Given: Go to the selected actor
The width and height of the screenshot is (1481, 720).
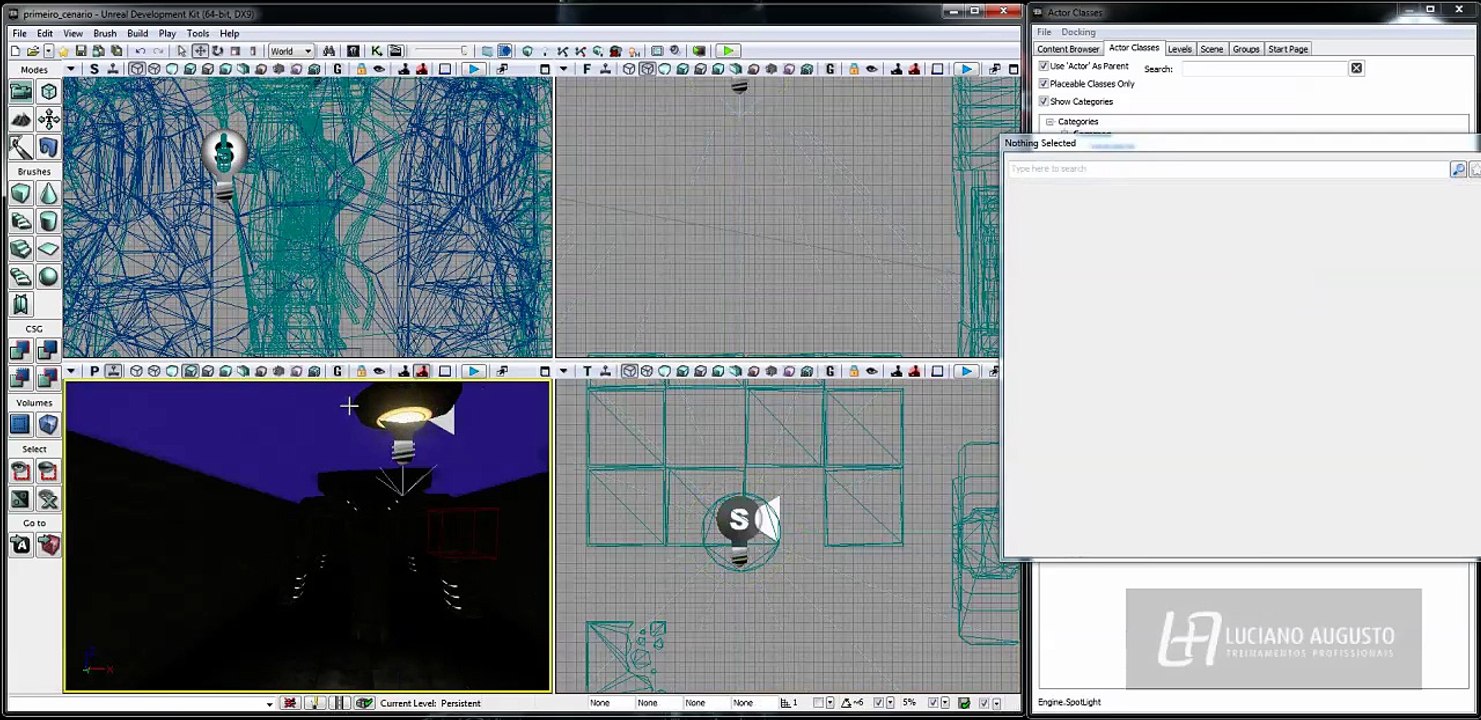Looking at the screenshot, I should click(x=21, y=545).
